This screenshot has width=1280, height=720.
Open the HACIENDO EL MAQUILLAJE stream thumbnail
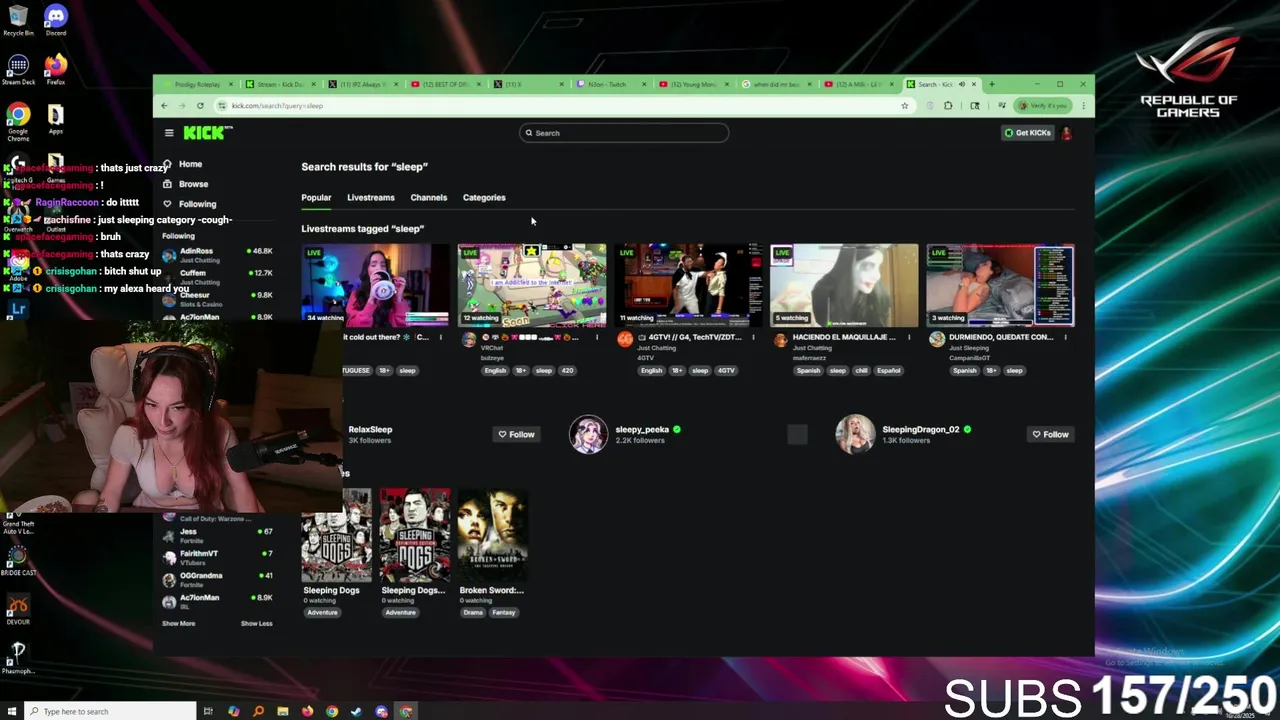(844, 285)
